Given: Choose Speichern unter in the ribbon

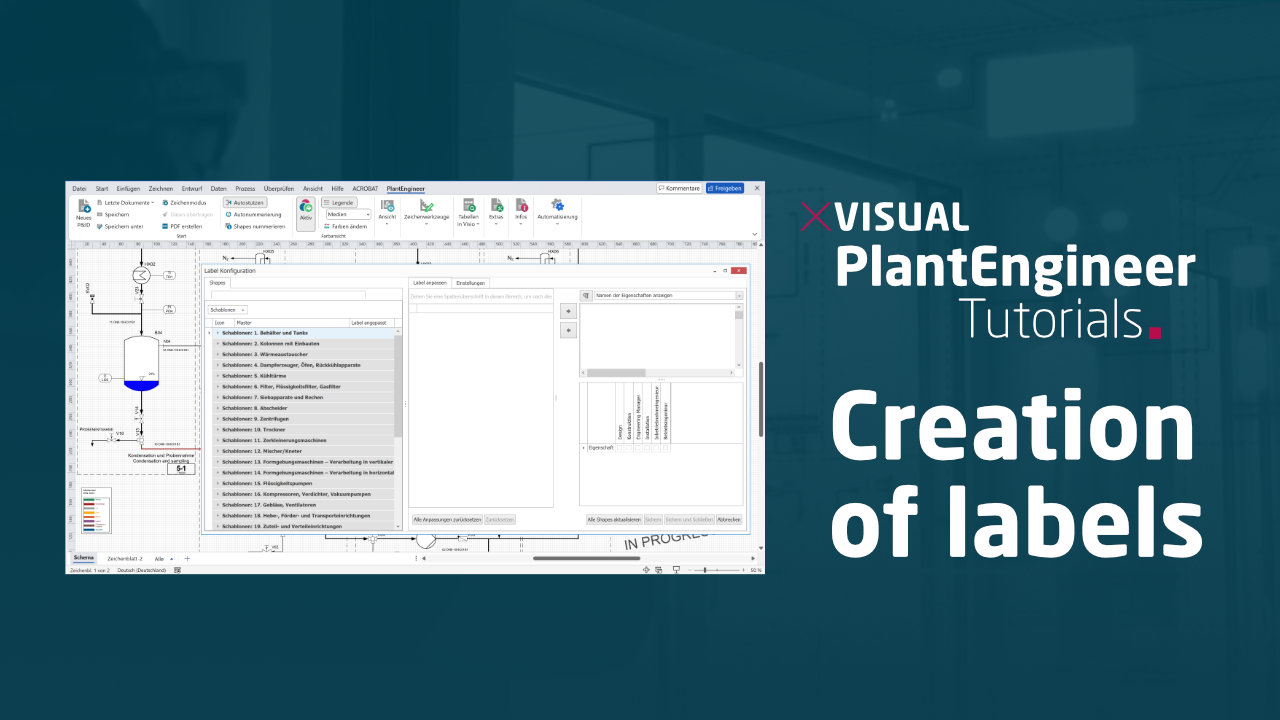Looking at the screenshot, I should [x=119, y=226].
